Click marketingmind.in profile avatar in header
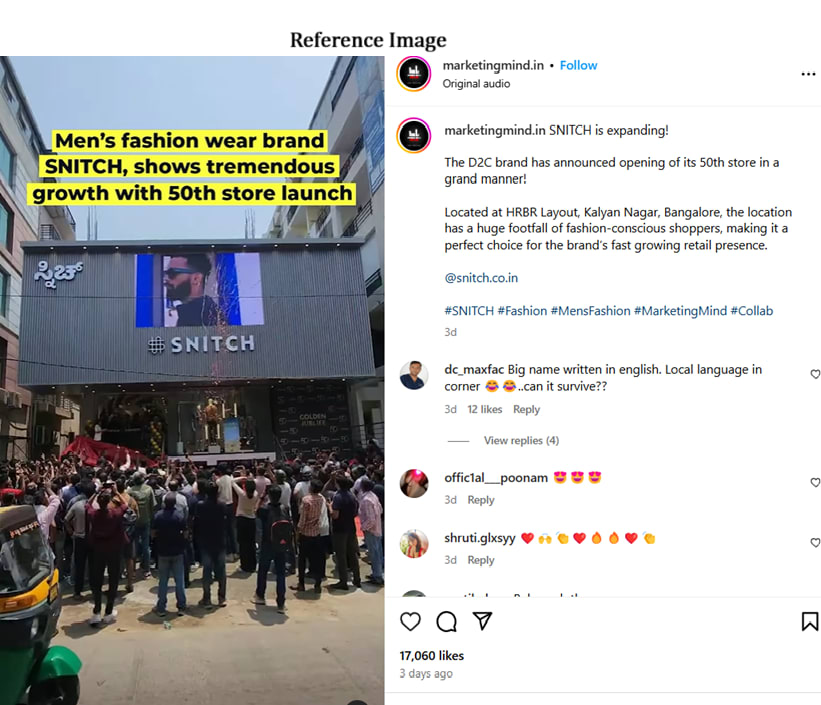The height and width of the screenshot is (705, 821). (x=414, y=74)
